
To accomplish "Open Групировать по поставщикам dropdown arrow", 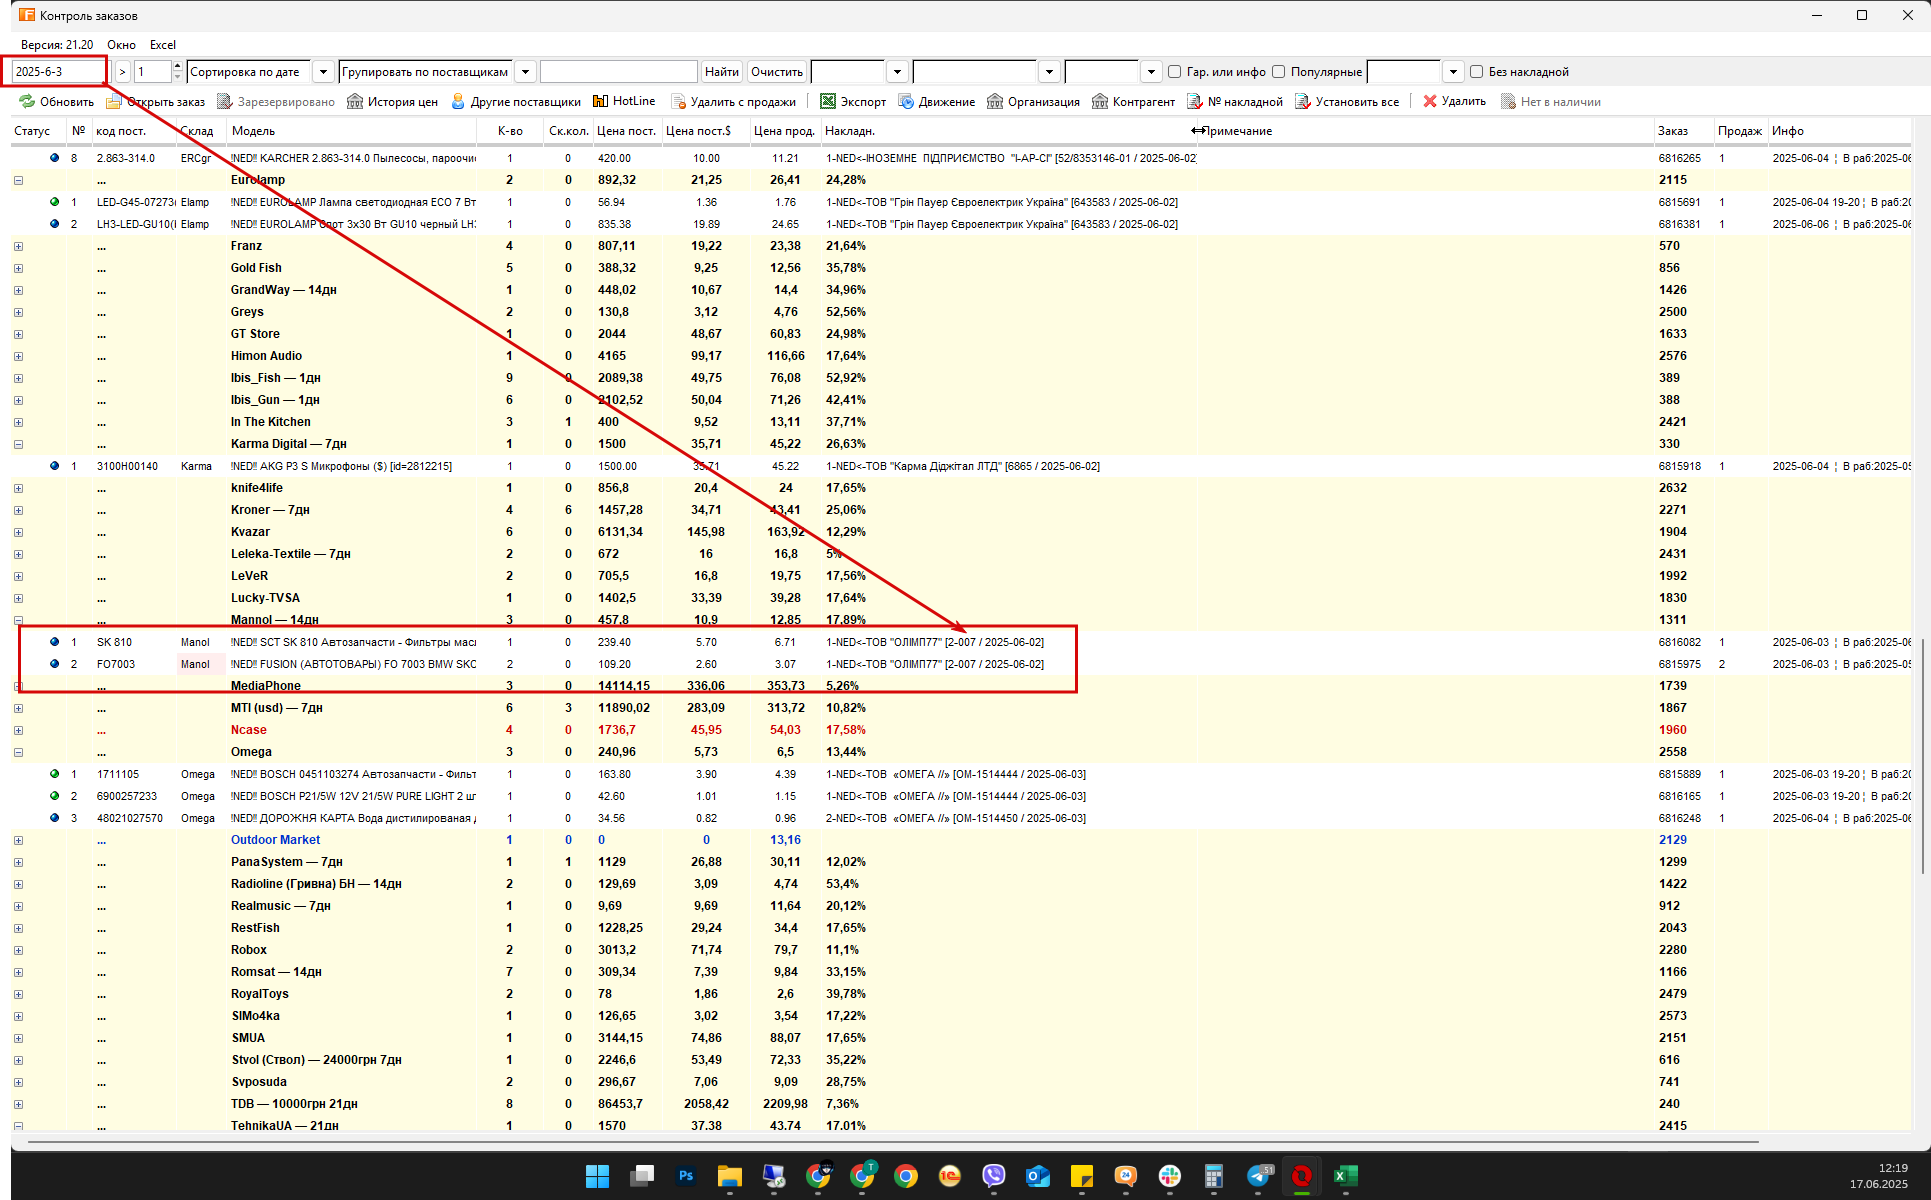I will (525, 72).
